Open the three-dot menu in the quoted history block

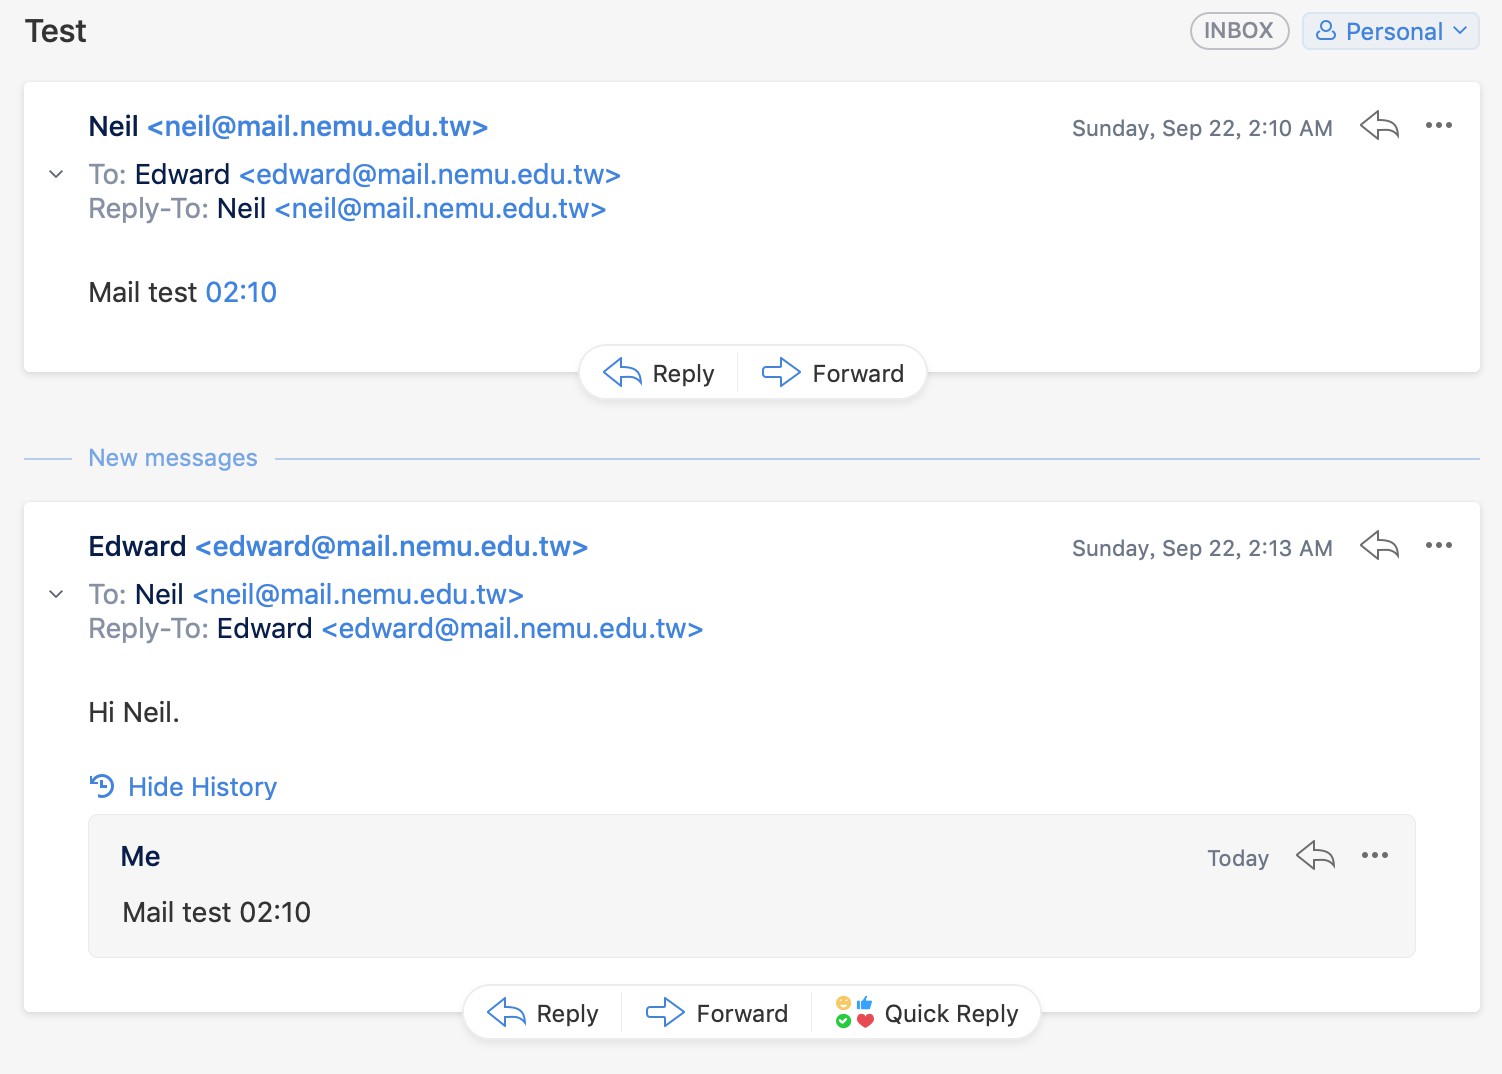pos(1374,856)
